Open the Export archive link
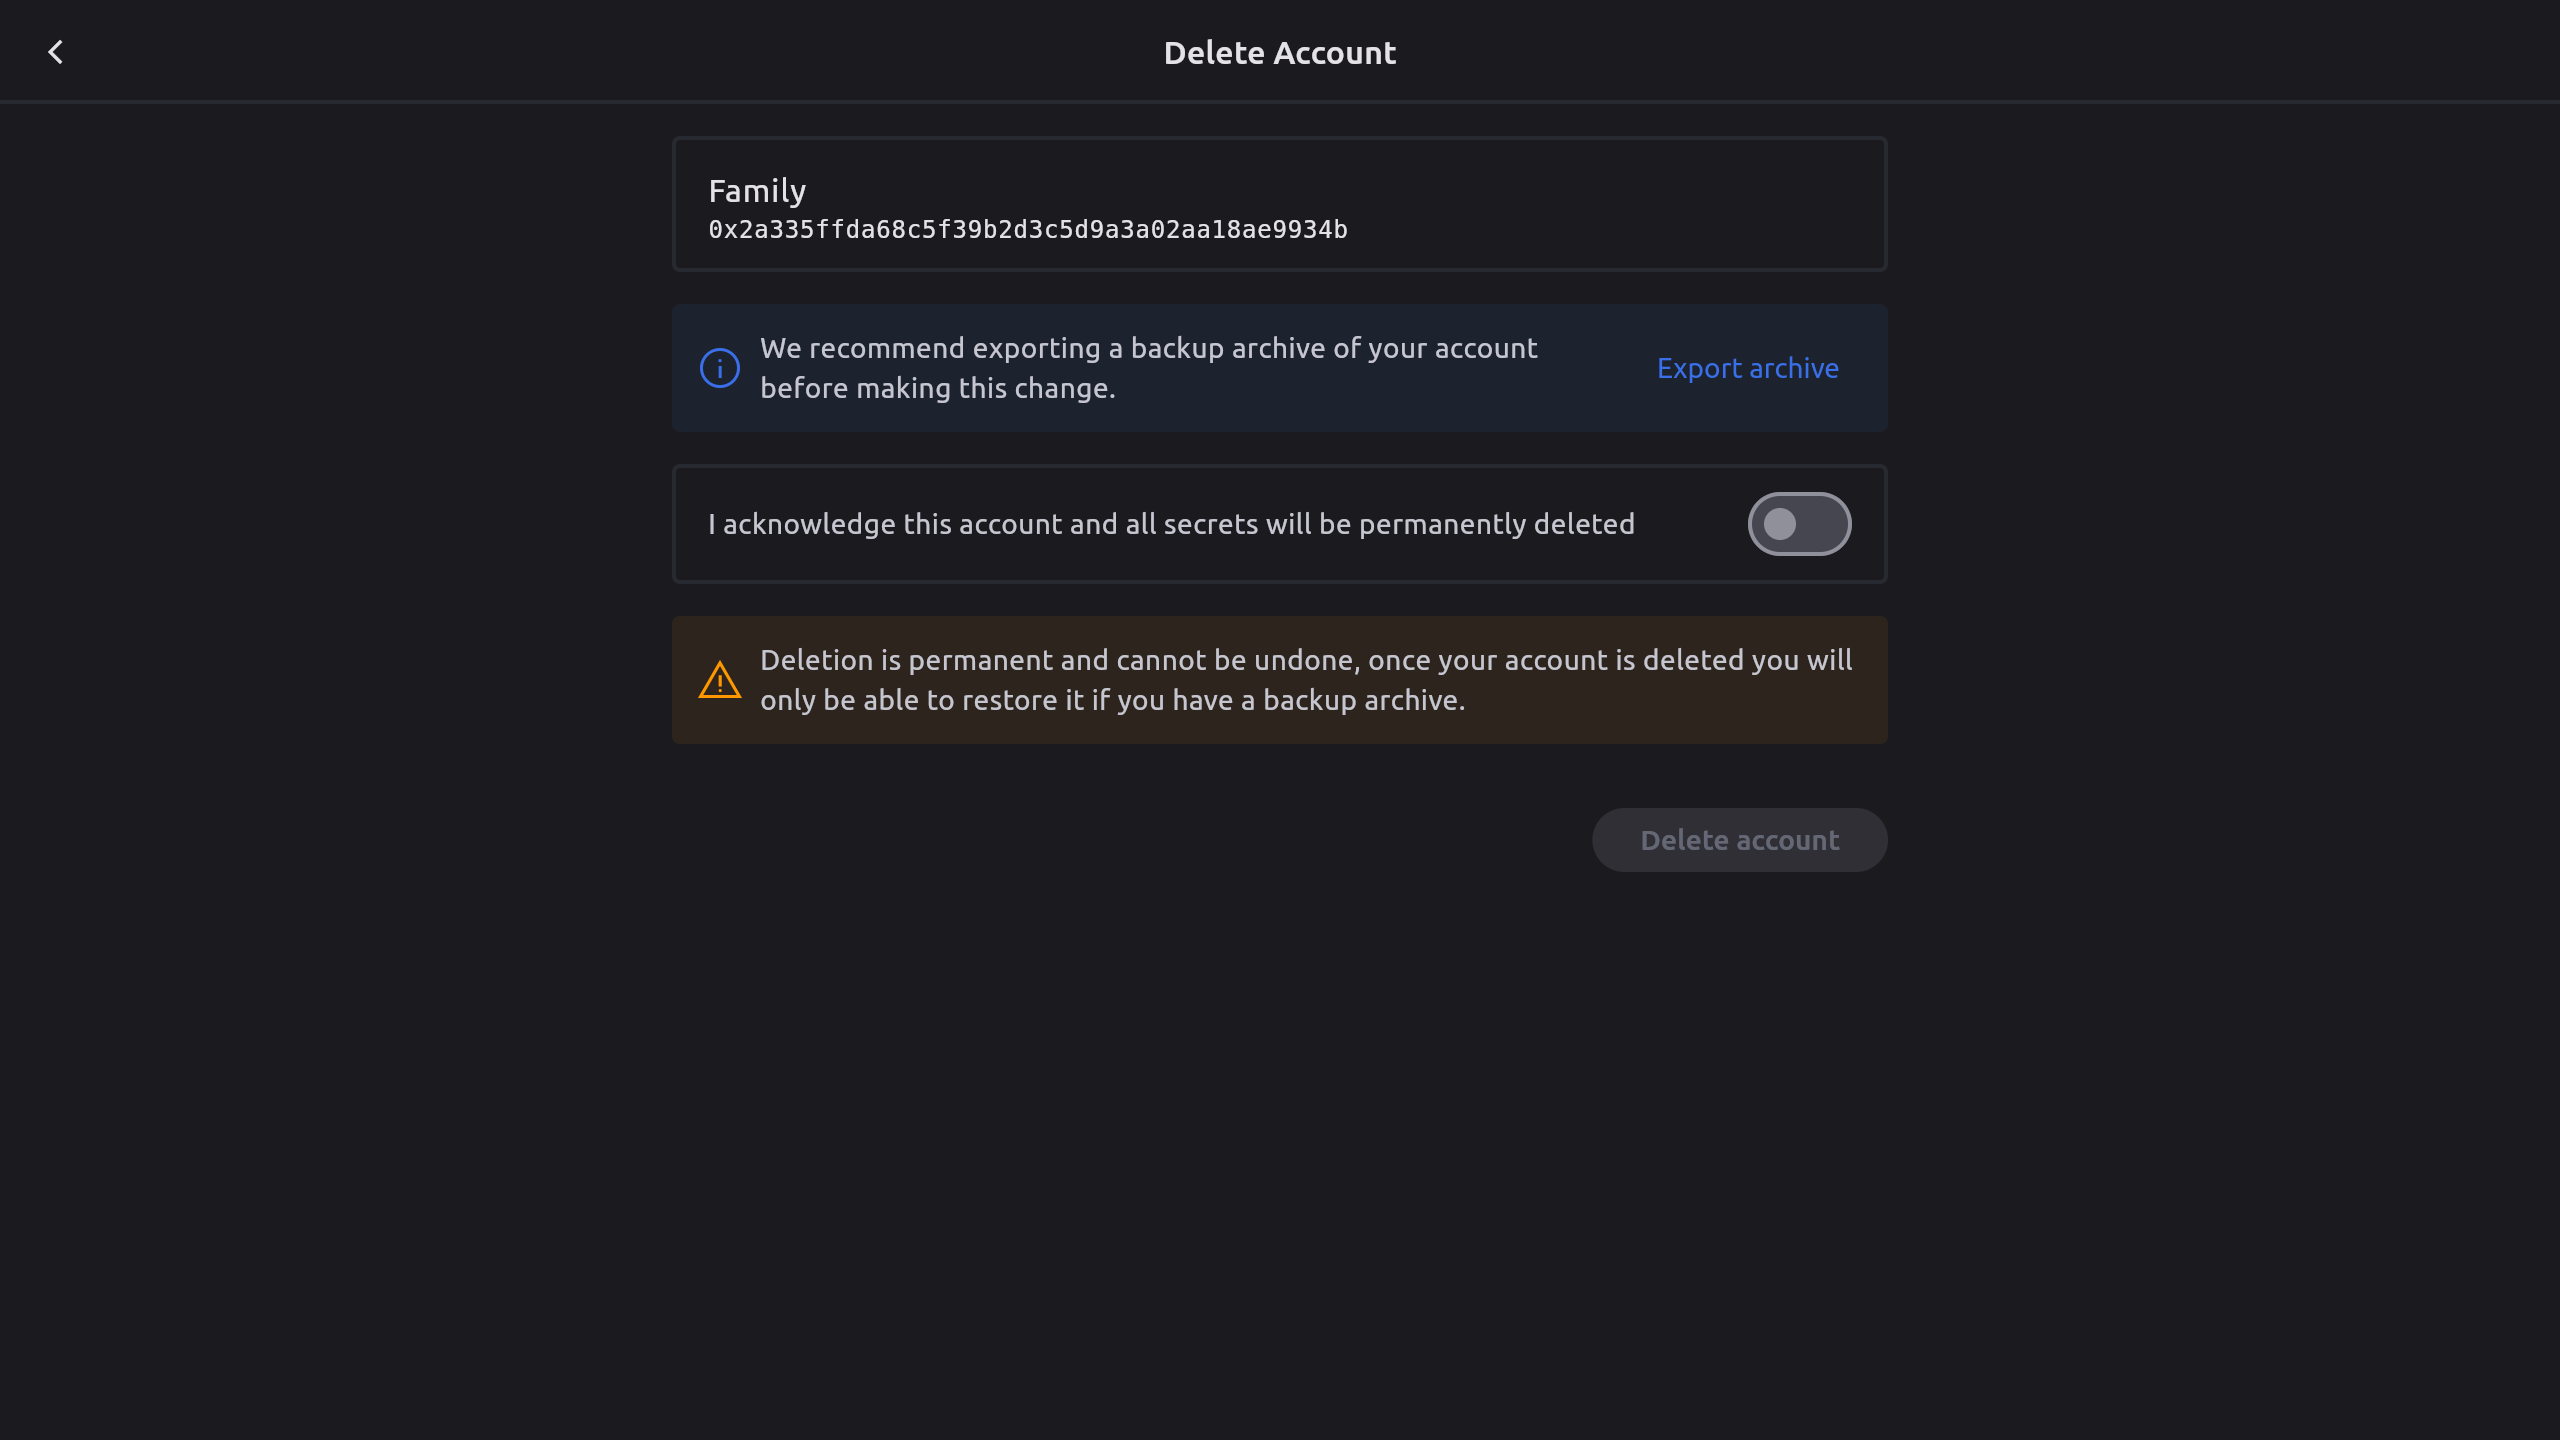 [x=1747, y=368]
